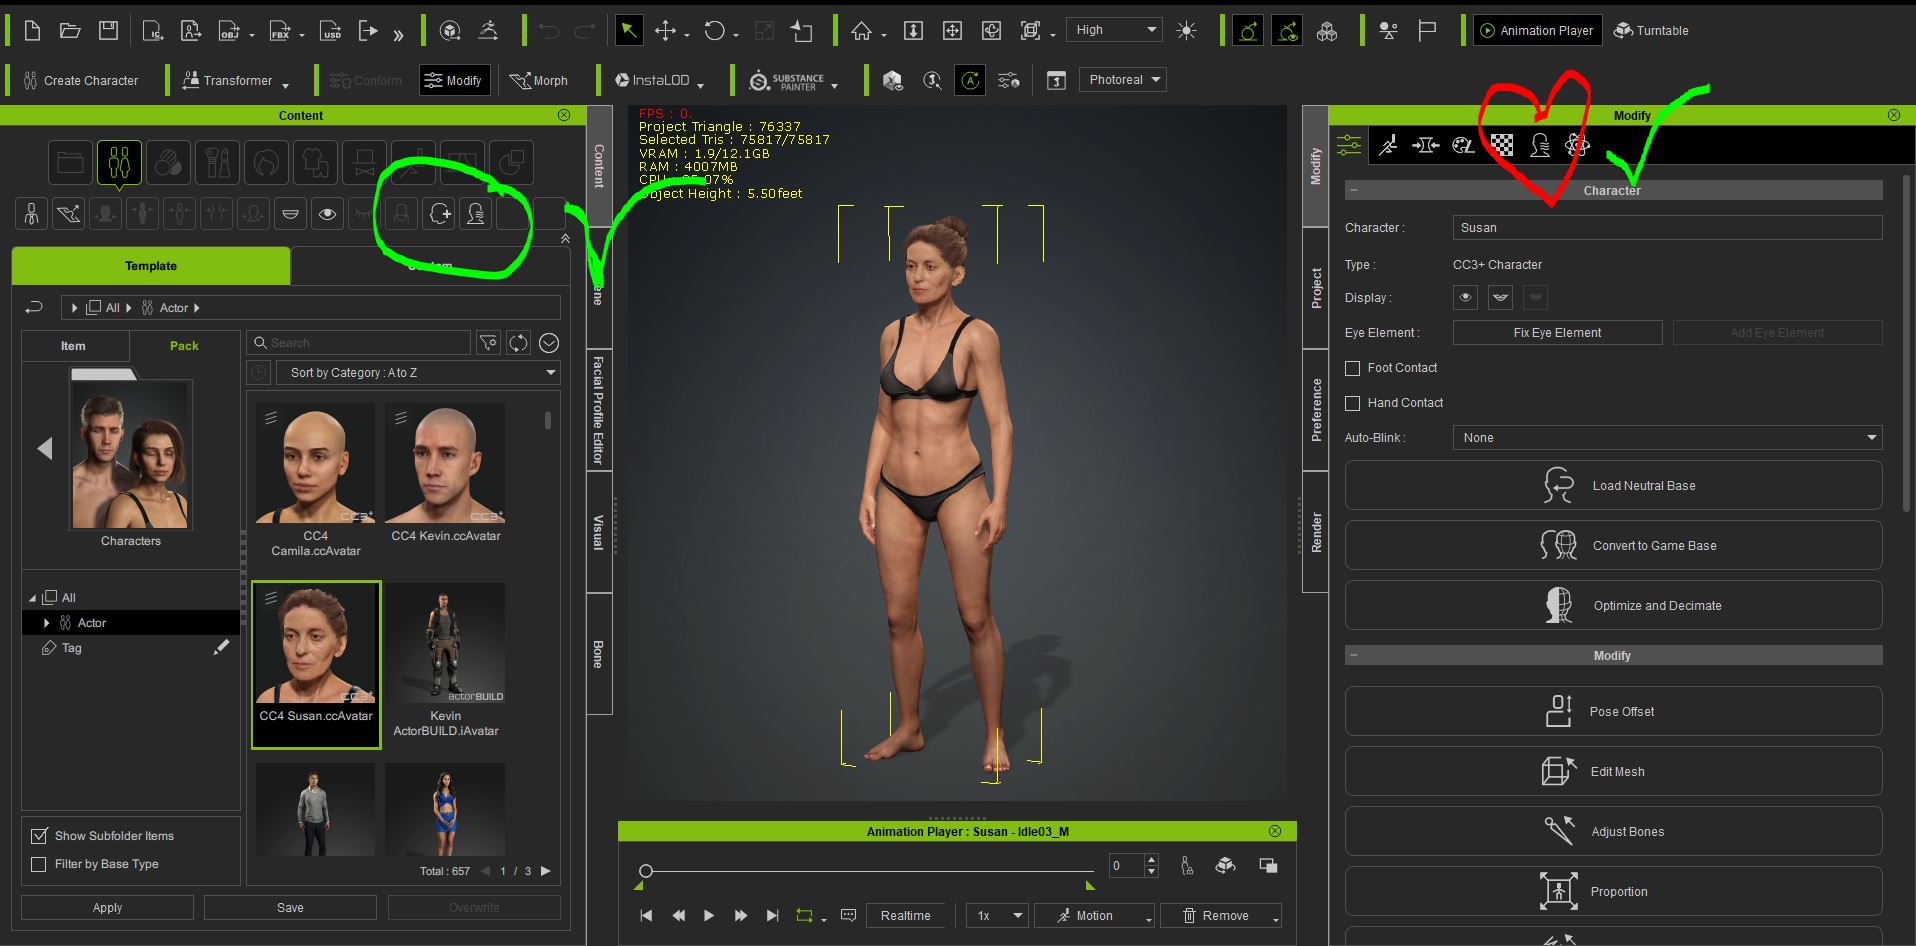Play the animation in Animation Player

[709, 916]
